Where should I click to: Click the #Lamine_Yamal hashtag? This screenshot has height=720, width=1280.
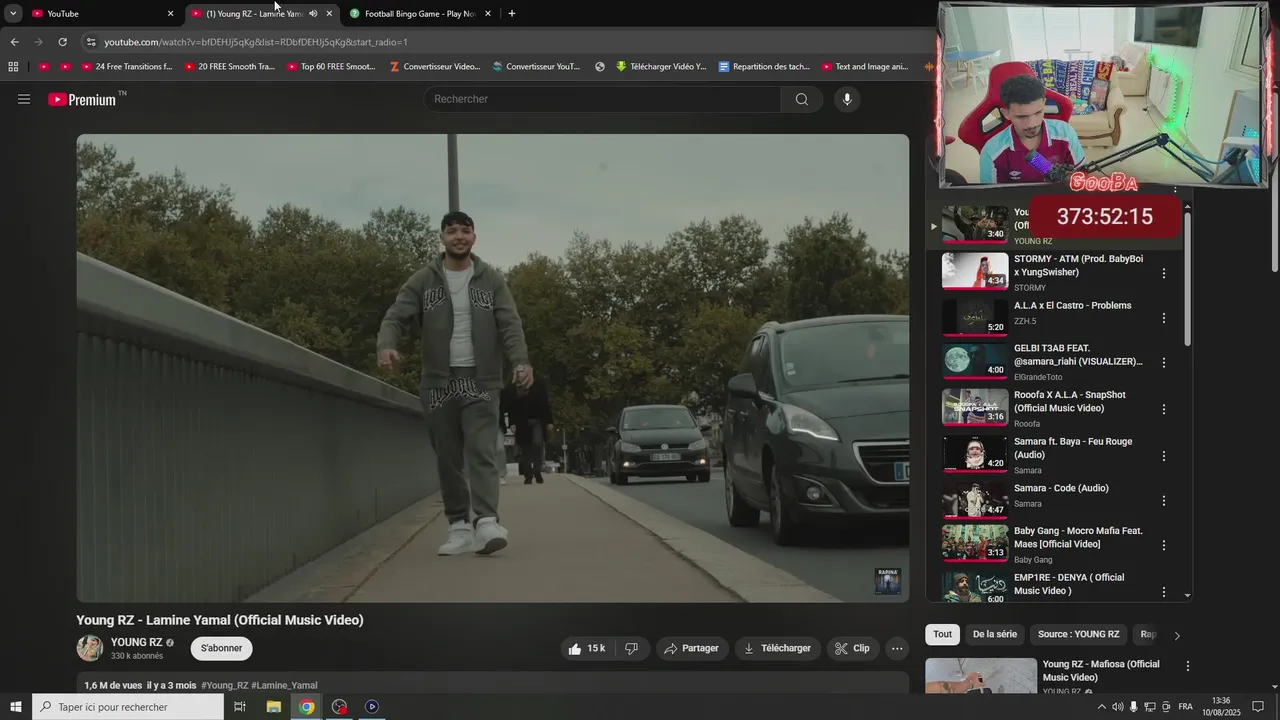point(284,685)
